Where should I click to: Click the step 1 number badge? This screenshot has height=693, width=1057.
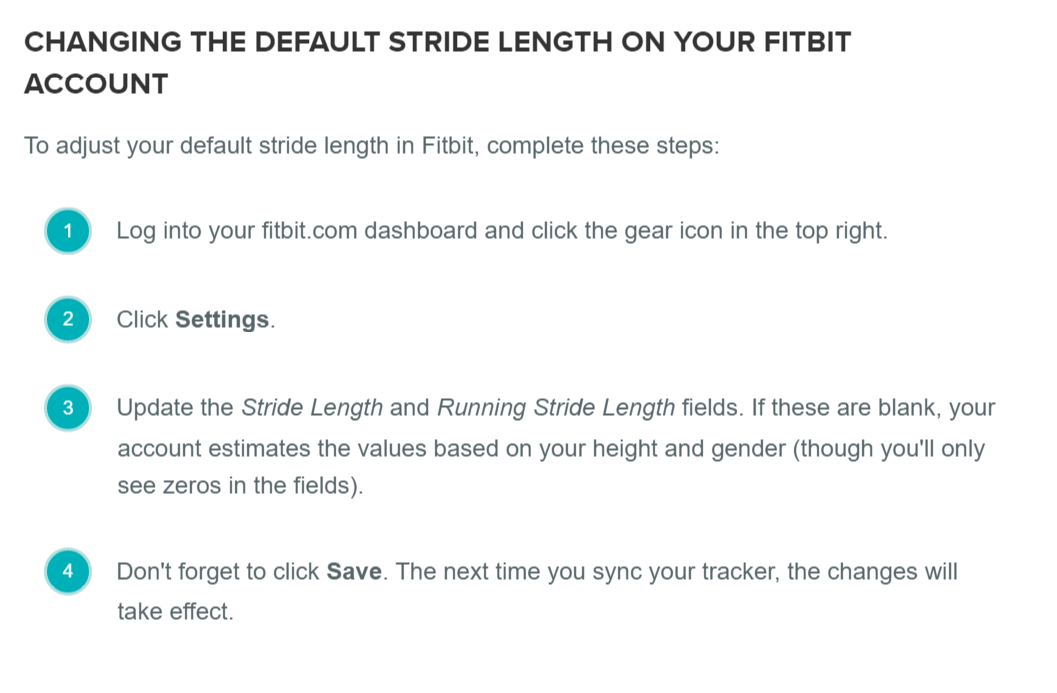[68, 232]
